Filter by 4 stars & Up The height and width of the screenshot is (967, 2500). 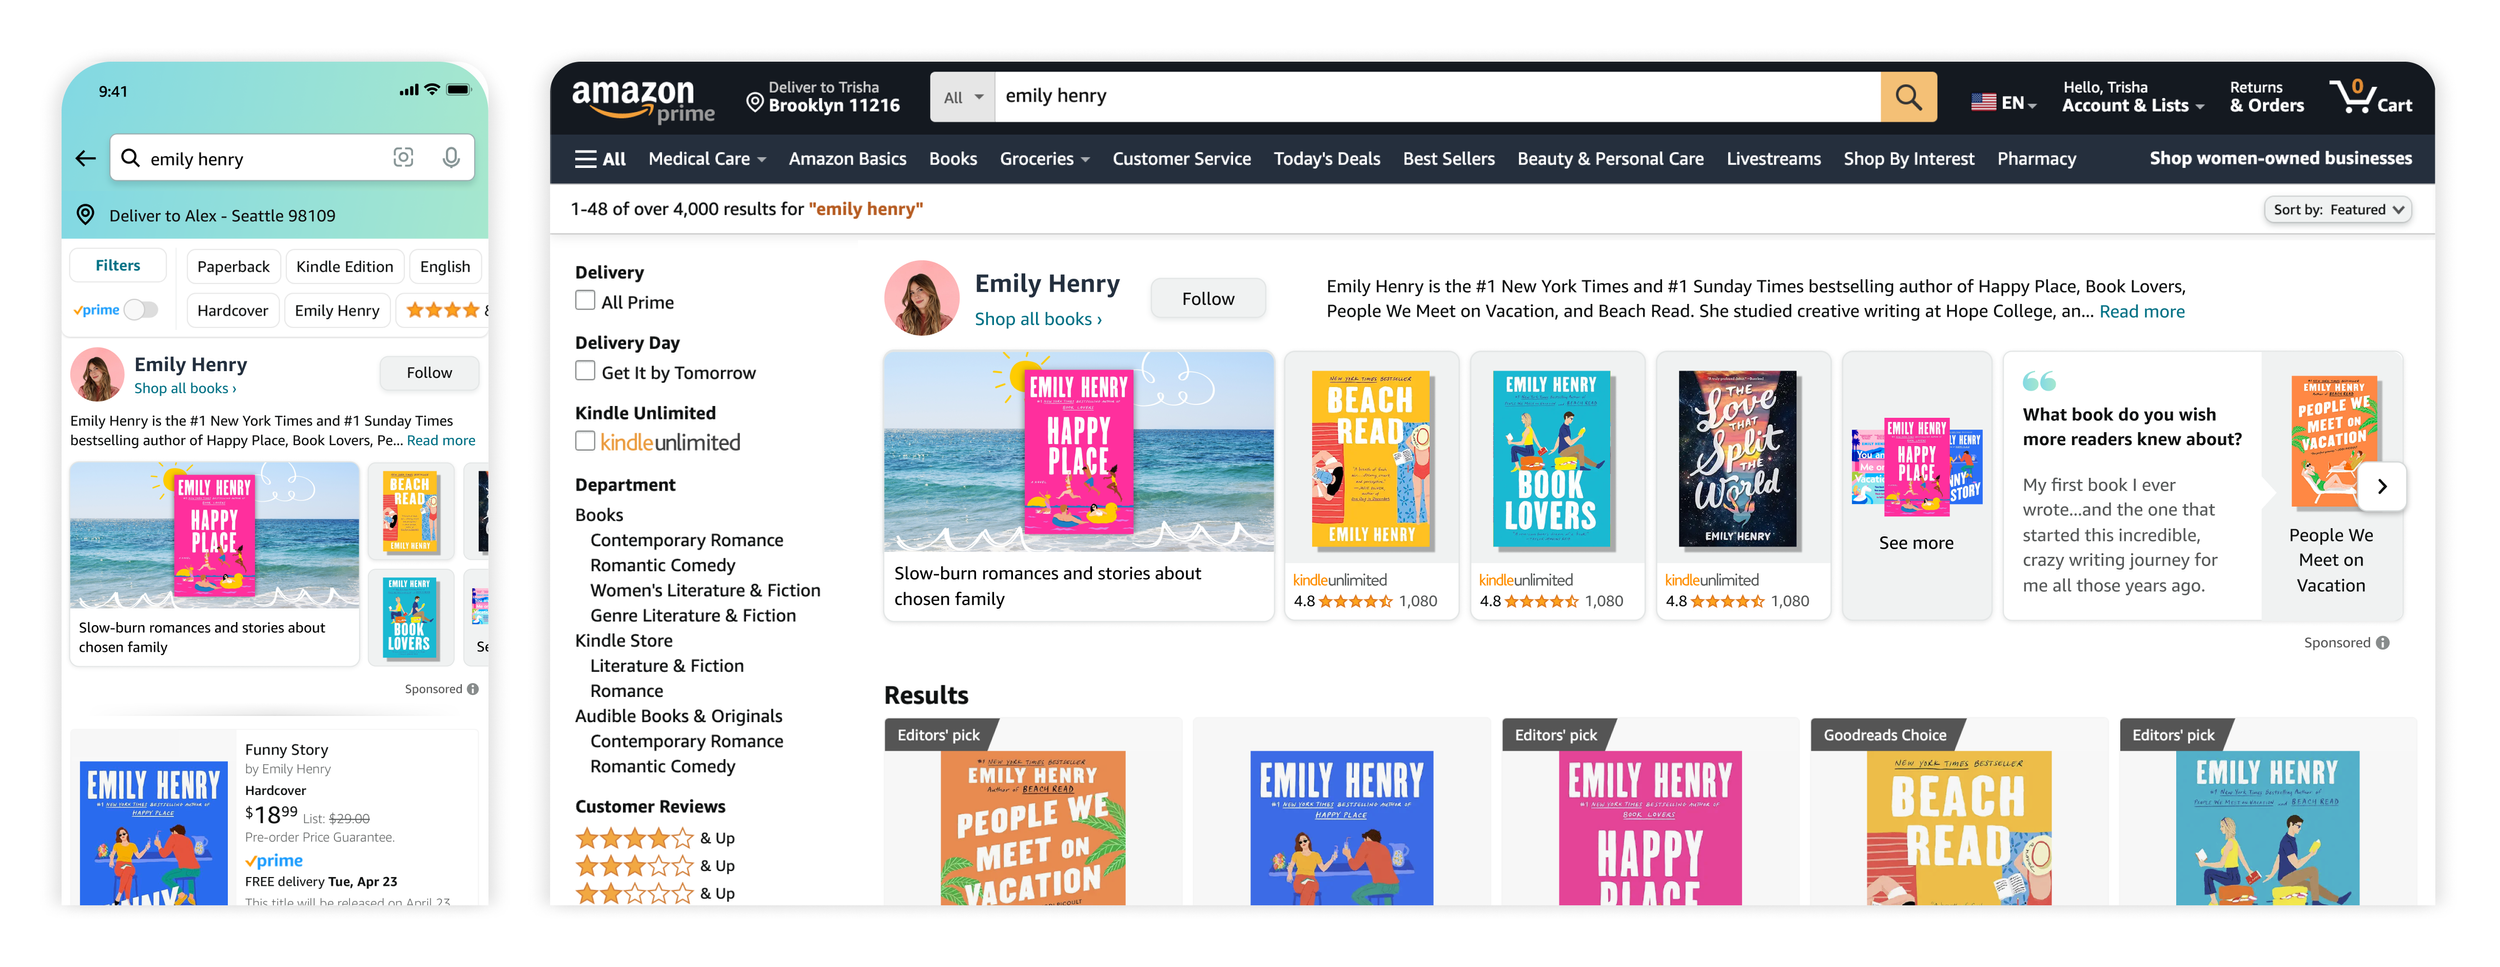point(655,838)
